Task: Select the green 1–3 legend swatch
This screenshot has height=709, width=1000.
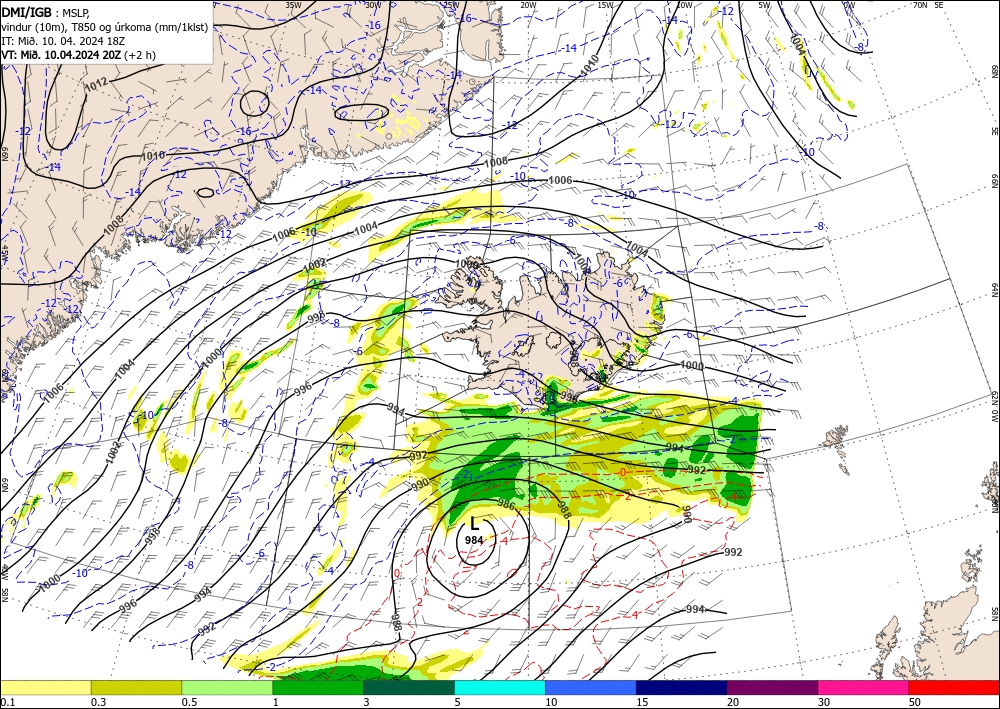Action: (x=318, y=687)
